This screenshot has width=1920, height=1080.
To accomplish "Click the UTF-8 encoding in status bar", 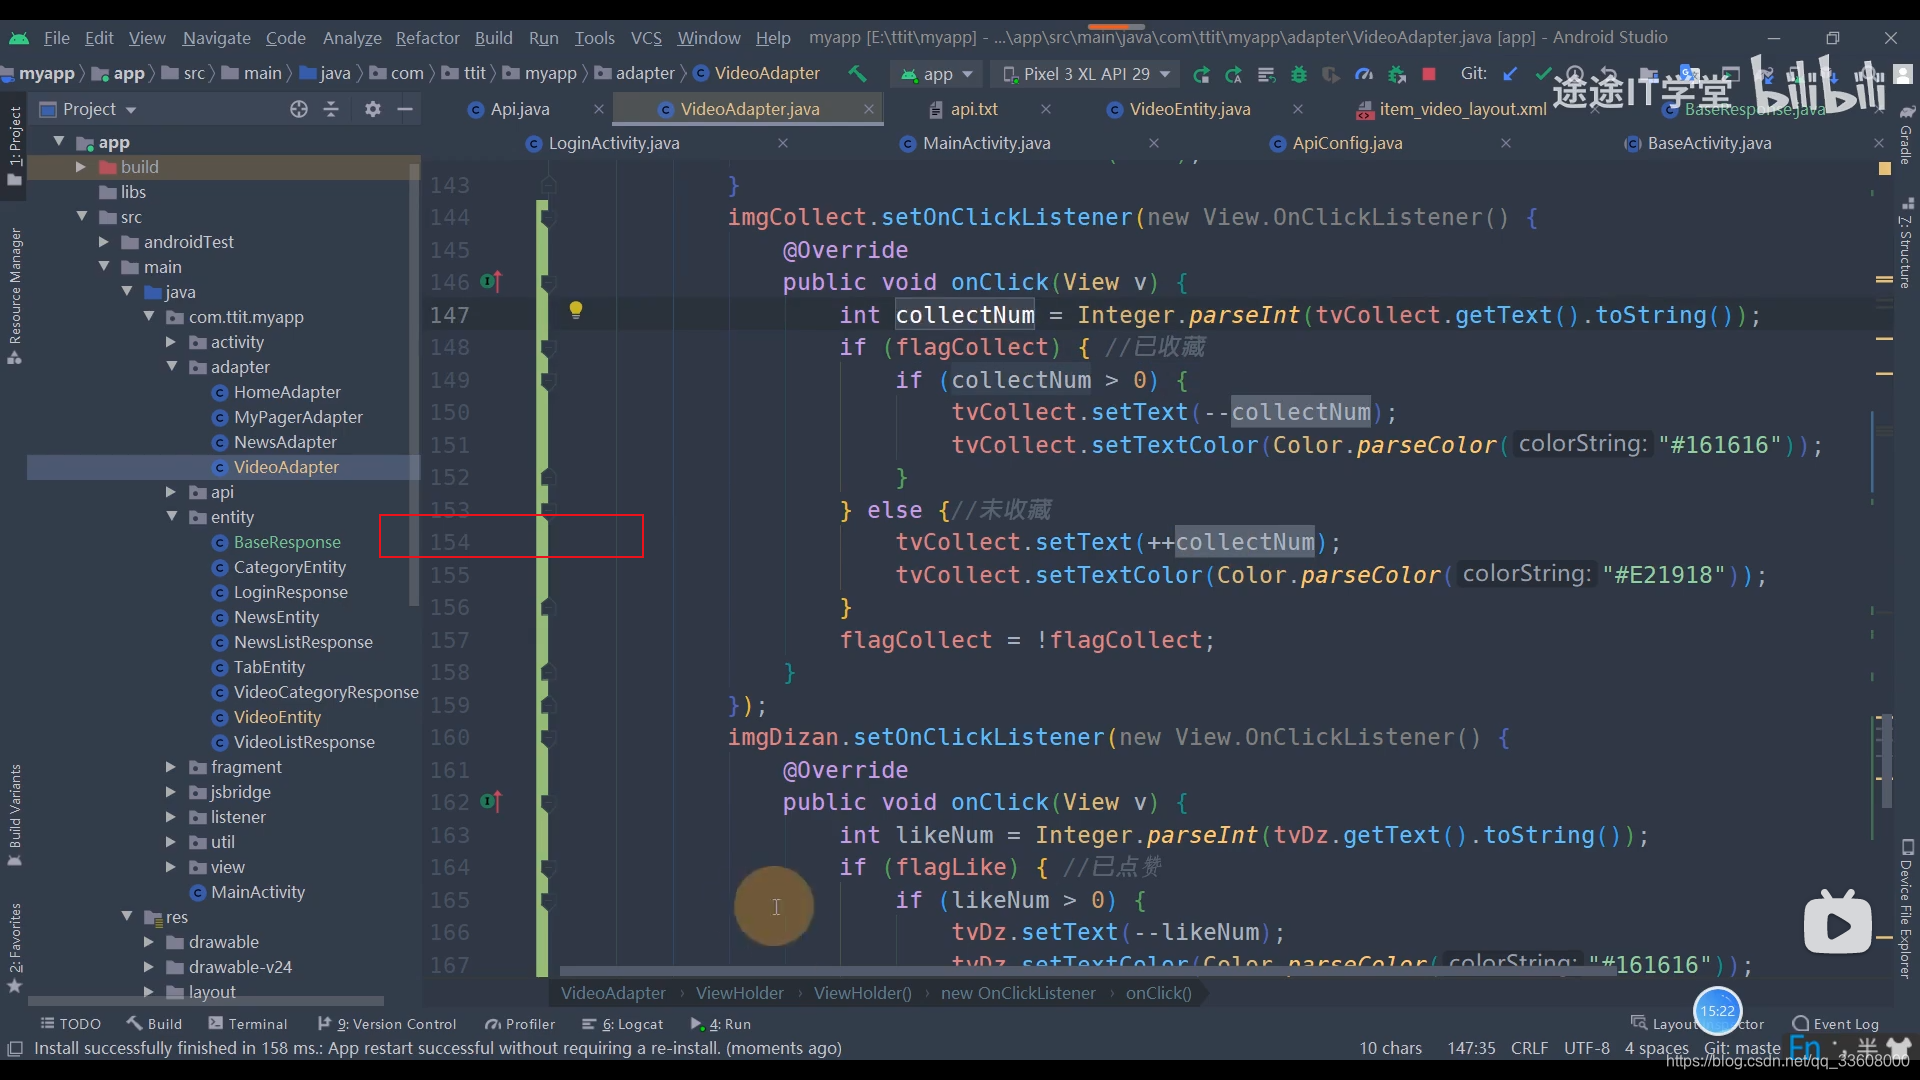I will pos(1586,1048).
